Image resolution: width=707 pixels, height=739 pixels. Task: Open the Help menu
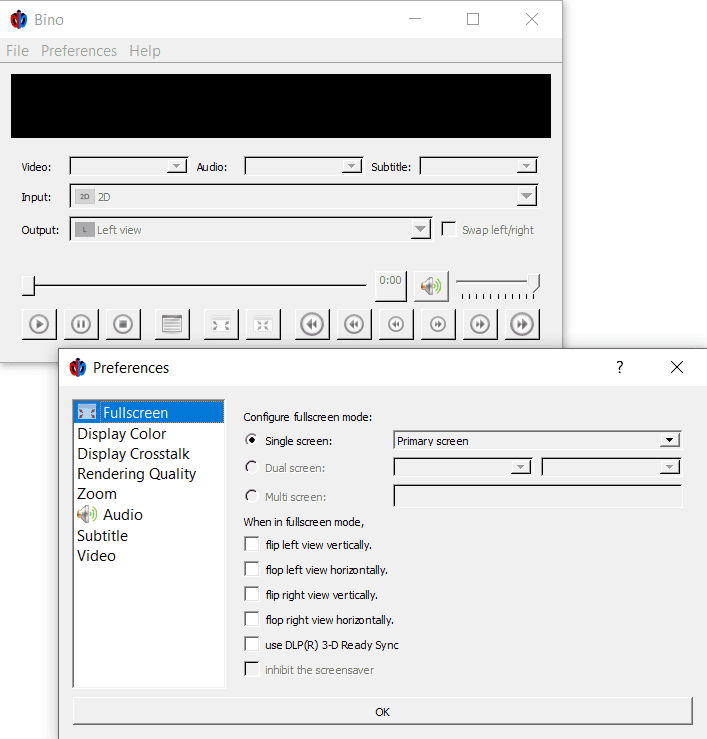(x=145, y=50)
